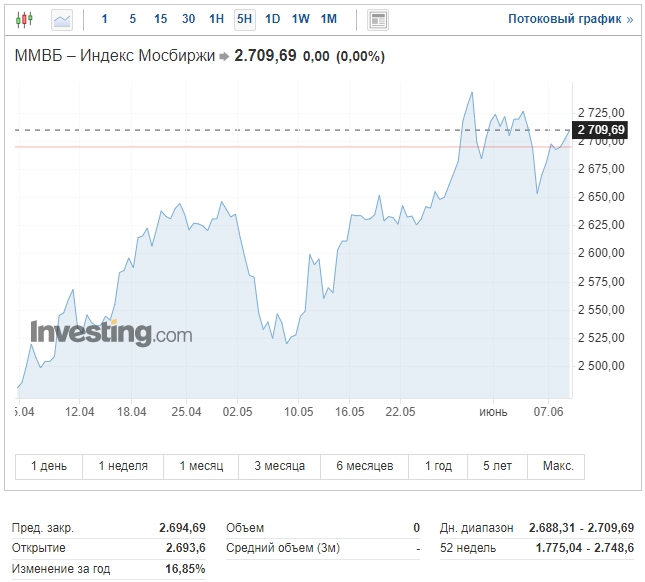The width and height of the screenshot is (645, 582).
Task: Click the Средний объем (3м) label
Action: [x=283, y=548]
